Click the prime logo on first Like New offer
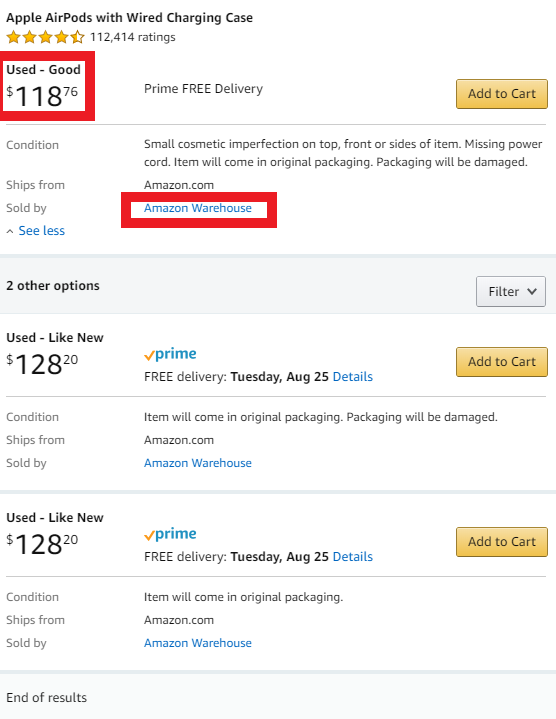Screen dimensions: 556x719 point(170,354)
